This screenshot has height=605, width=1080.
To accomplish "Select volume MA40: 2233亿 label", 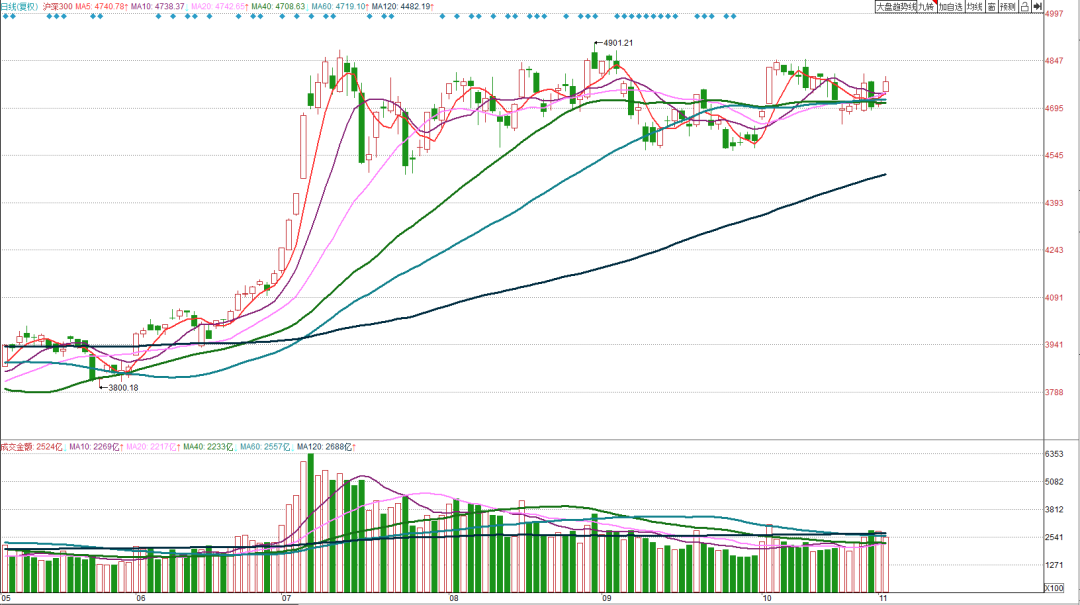I will 210,447.
